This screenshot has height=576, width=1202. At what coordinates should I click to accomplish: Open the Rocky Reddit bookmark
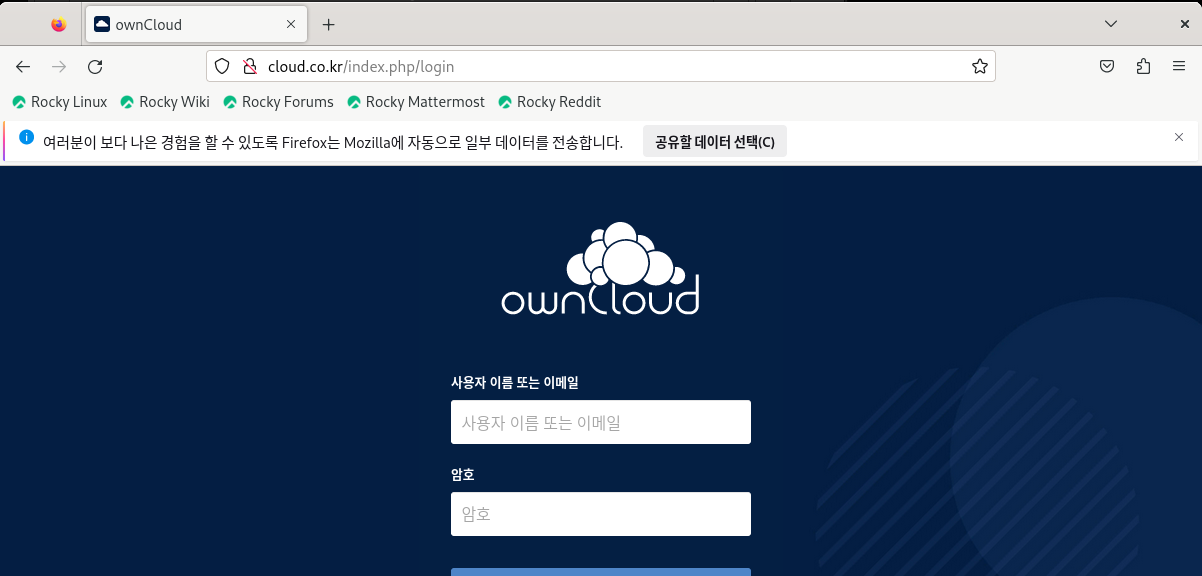tap(550, 102)
